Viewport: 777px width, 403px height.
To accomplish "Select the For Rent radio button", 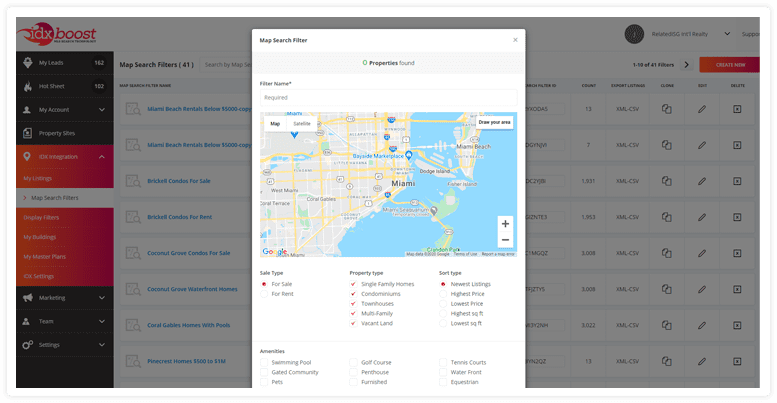I will pos(264,294).
